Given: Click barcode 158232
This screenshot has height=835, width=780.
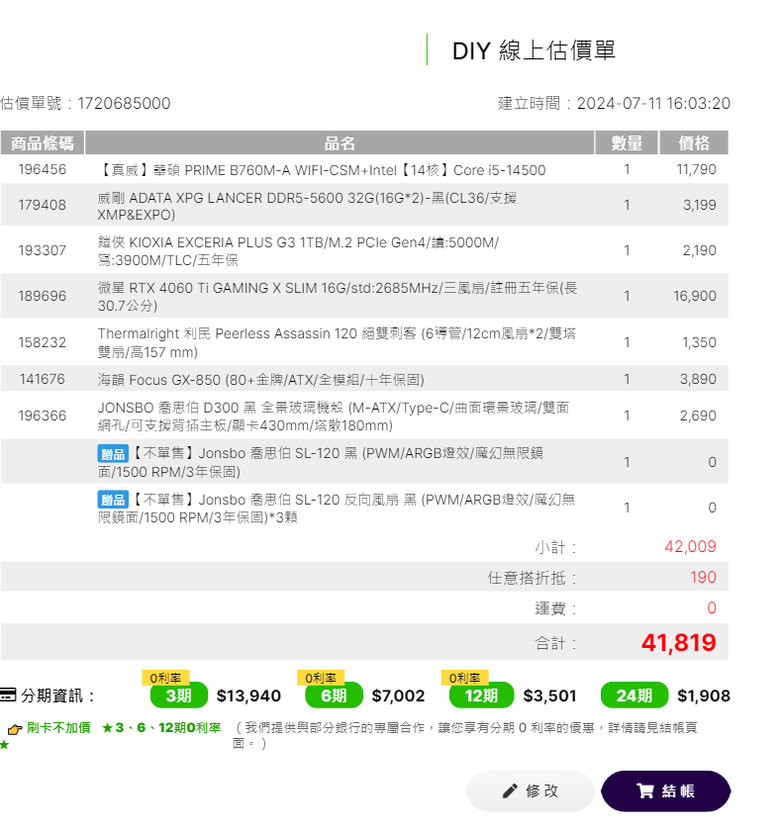Looking at the screenshot, I should (x=42, y=342).
